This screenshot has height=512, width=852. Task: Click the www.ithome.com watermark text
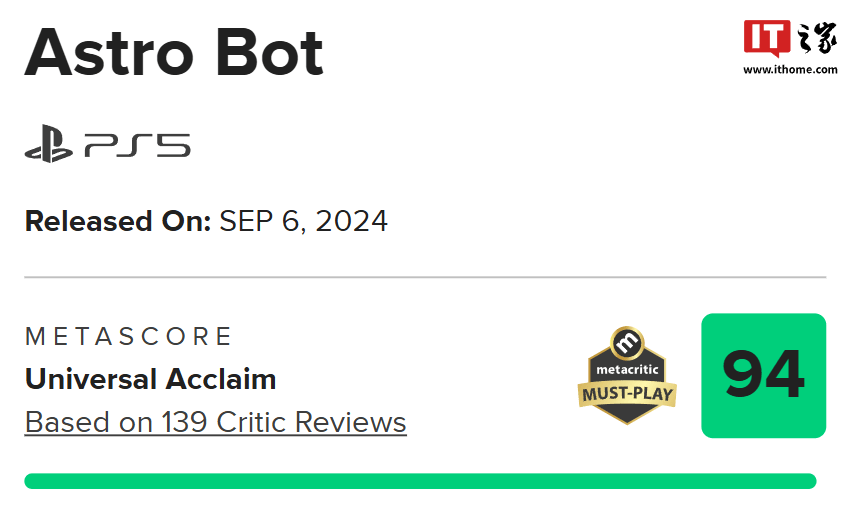(x=790, y=70)
